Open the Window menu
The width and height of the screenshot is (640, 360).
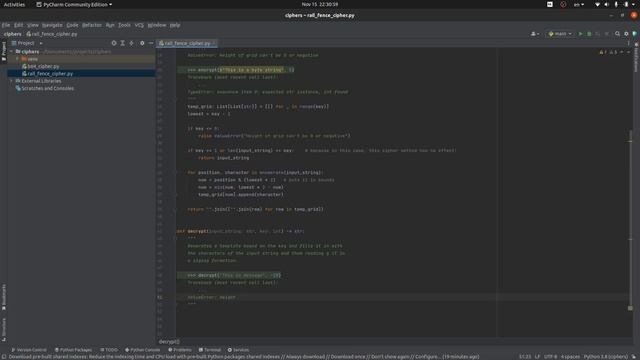pos(157,25)
